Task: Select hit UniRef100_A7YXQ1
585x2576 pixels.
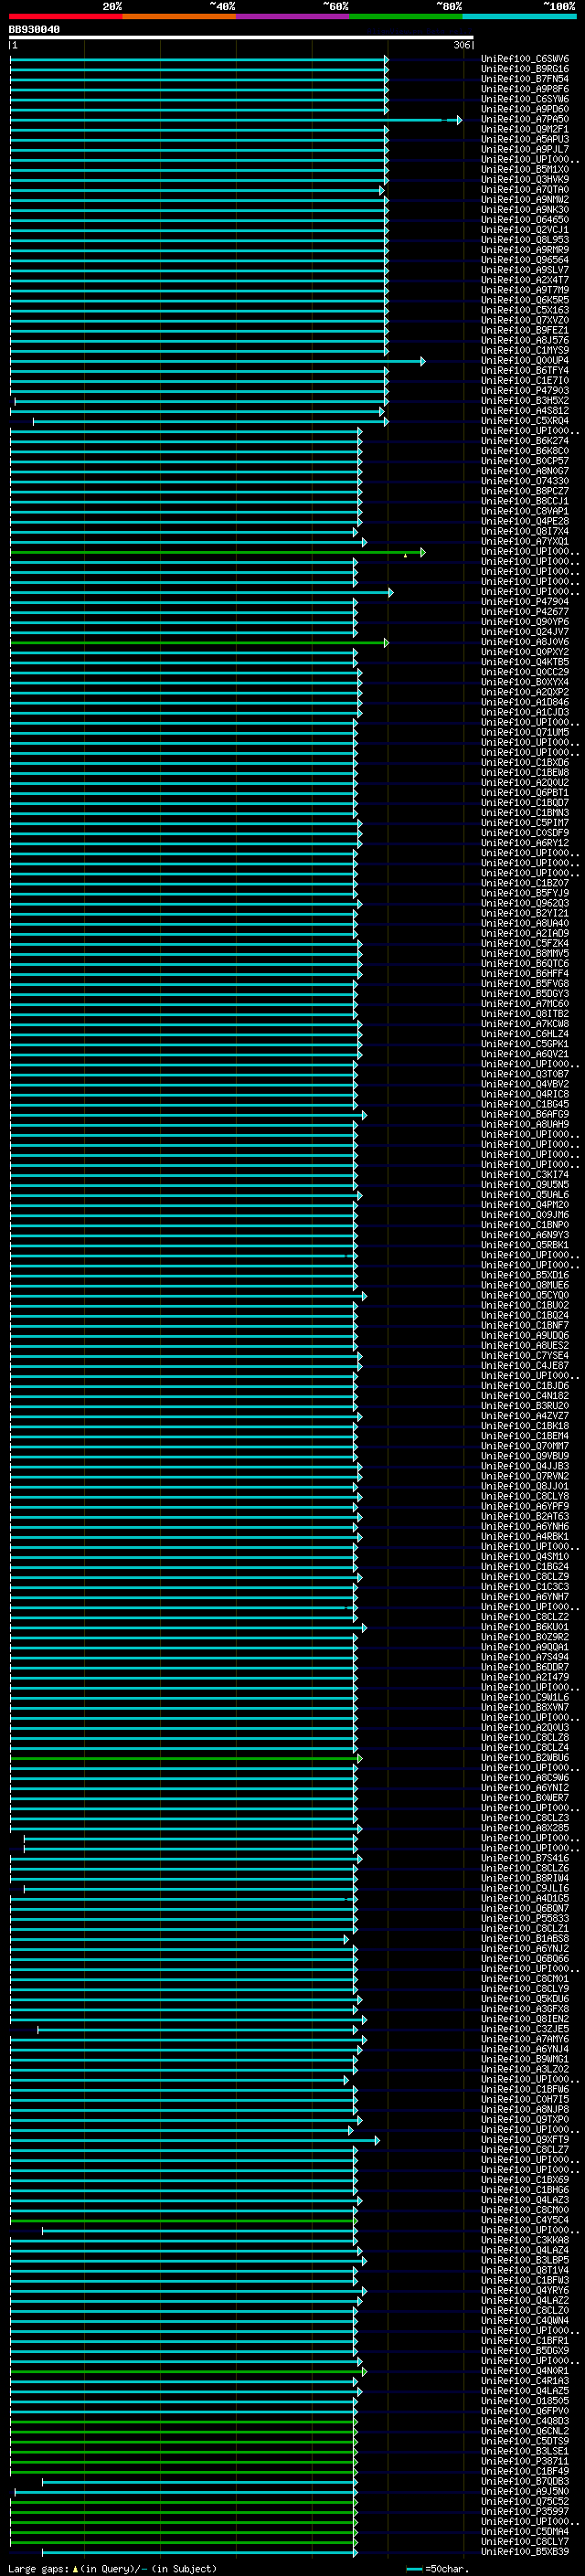Action: pos(525,541)
